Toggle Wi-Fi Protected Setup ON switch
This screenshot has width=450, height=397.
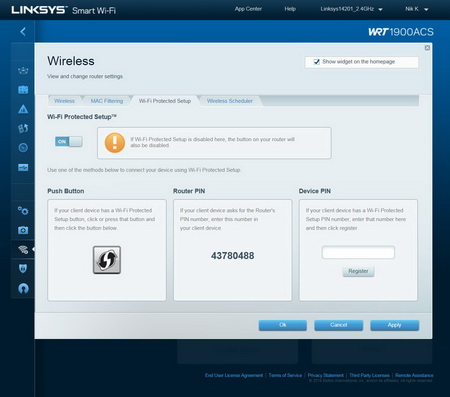pyautogui.click(x=68, y=142)
